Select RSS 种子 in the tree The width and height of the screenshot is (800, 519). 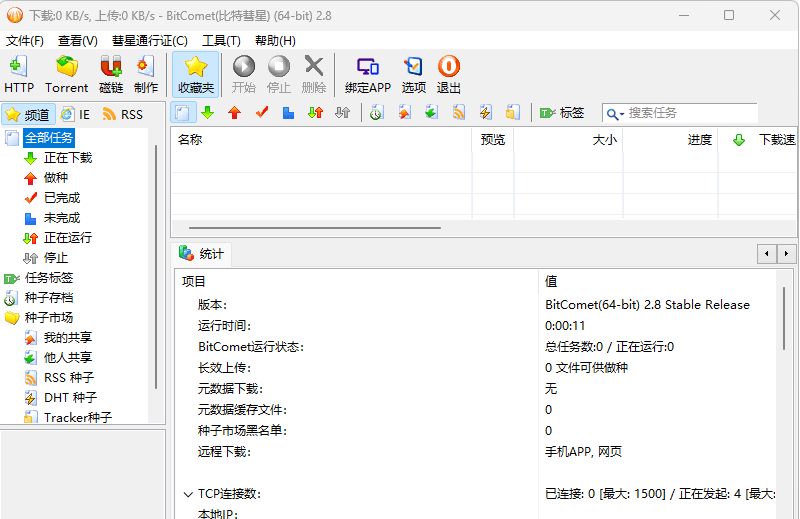coord(69,378)
